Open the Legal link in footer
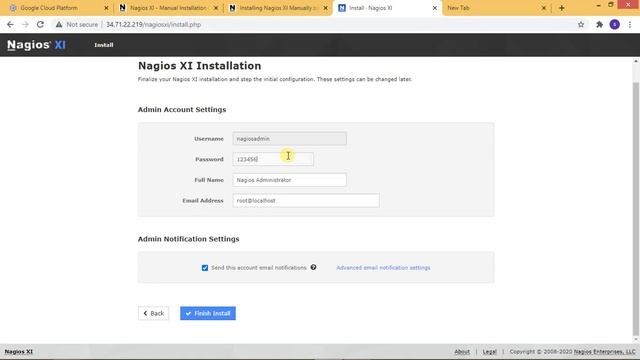640x360 pixels. coord(489,351)
